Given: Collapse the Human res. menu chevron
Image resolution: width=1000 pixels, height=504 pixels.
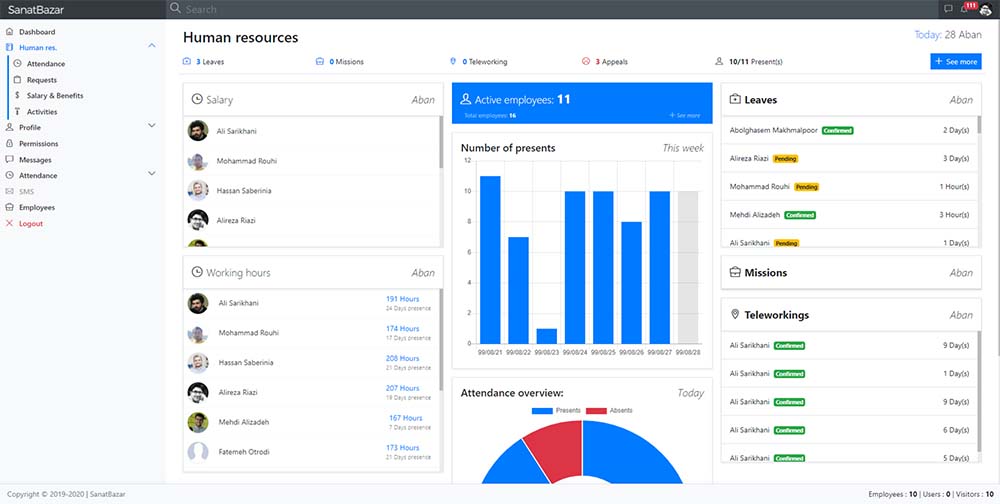Looking at the screenshot, I should (x=152, y=46).
